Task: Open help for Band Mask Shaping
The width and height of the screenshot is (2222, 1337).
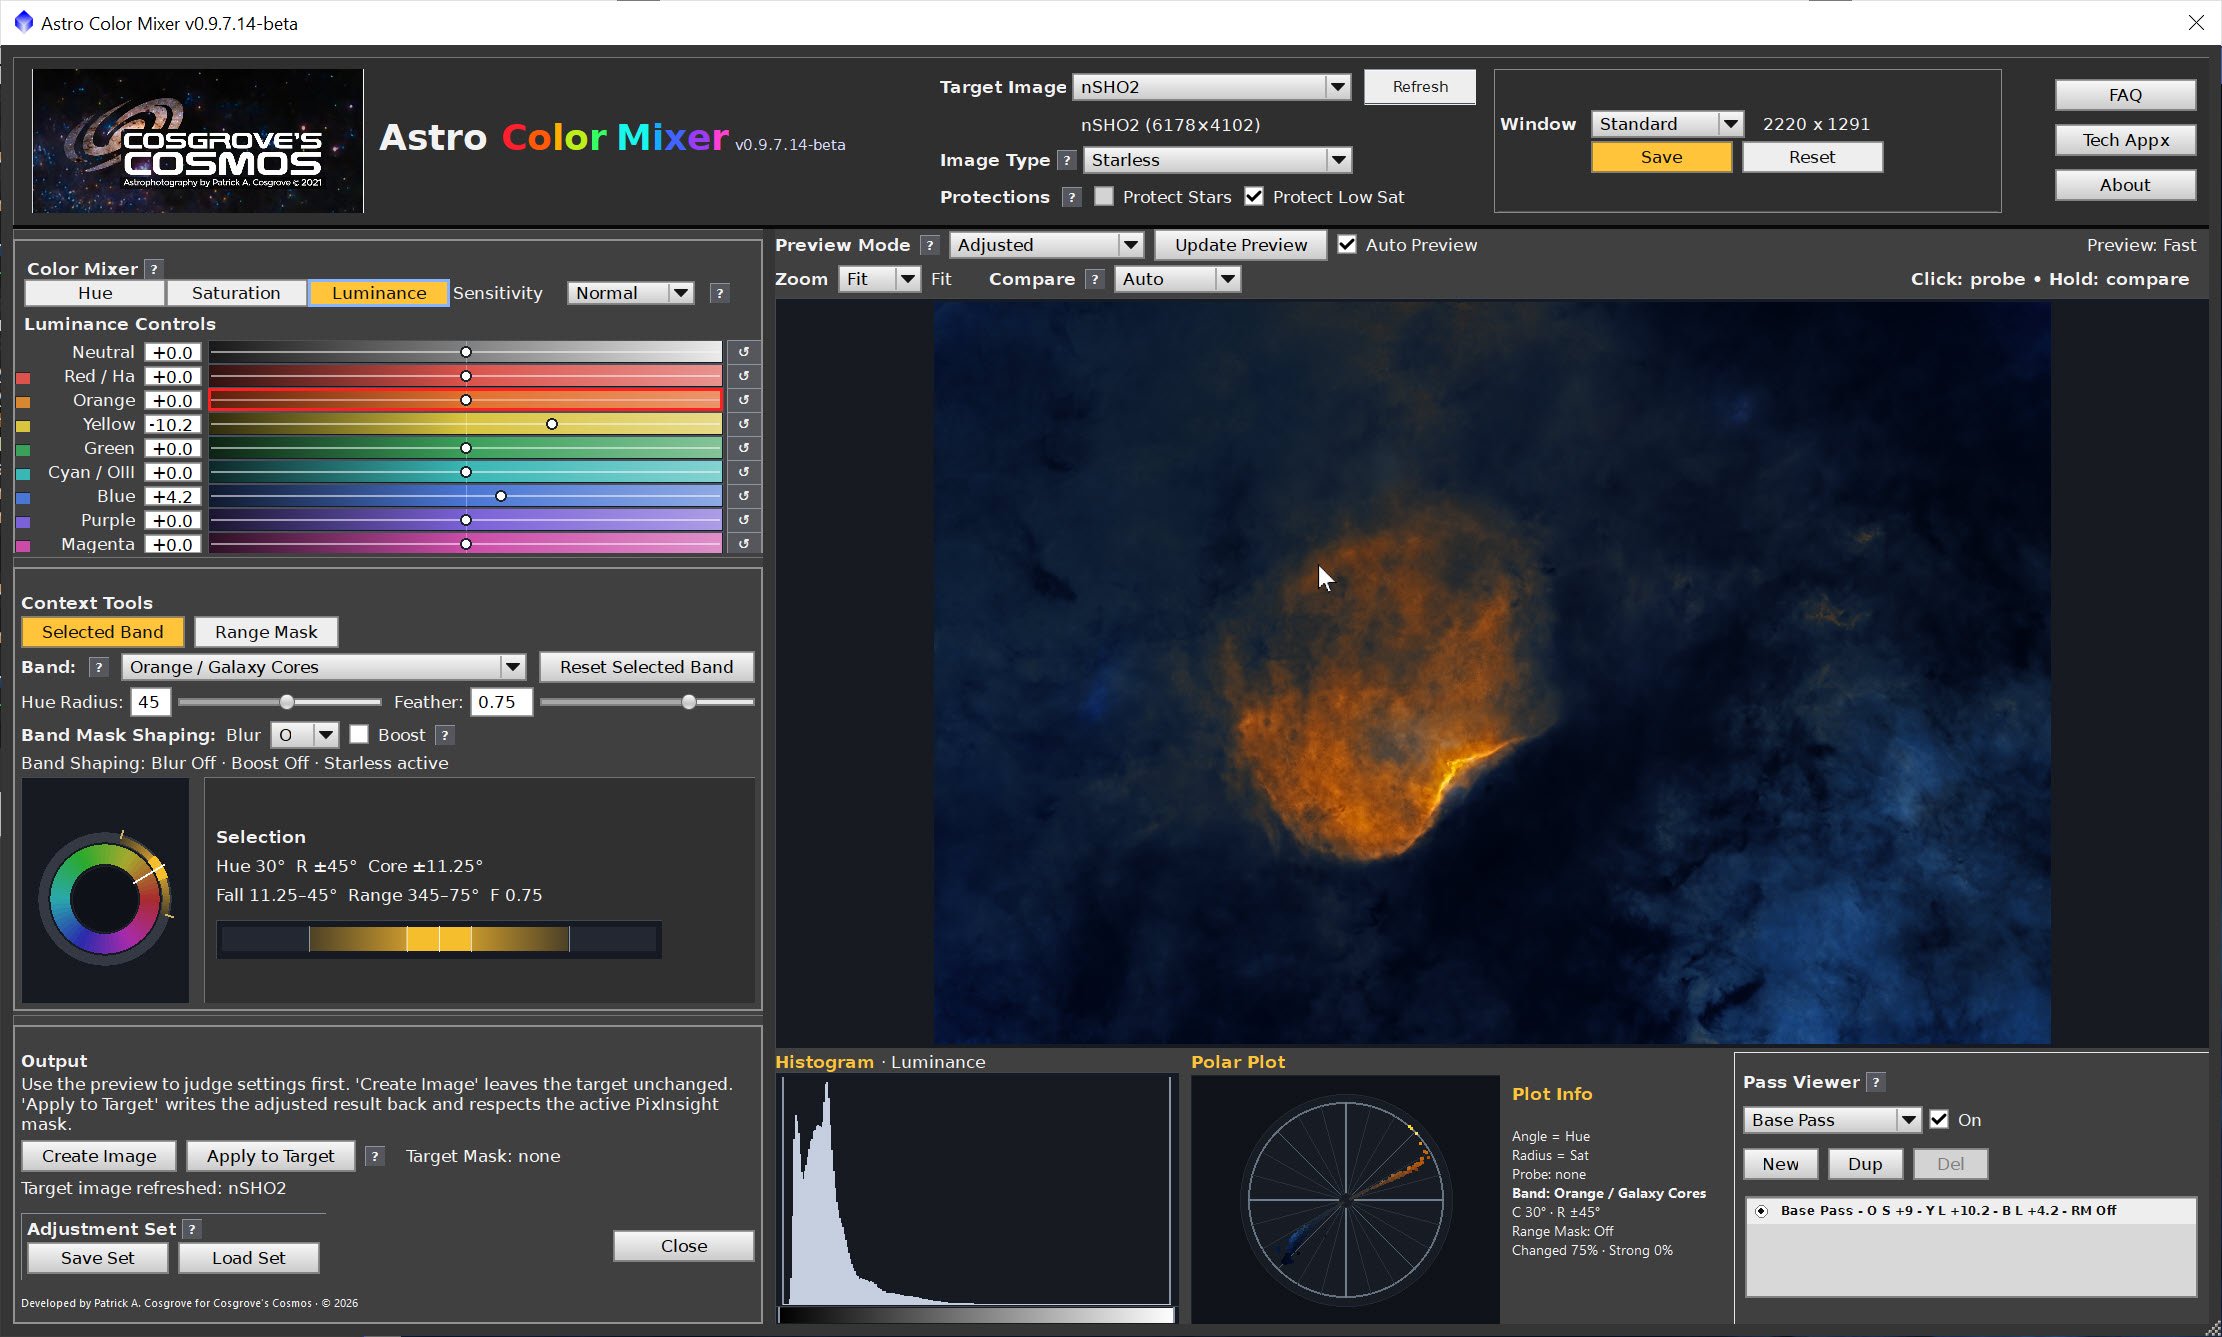Action: tap(445, 735)
